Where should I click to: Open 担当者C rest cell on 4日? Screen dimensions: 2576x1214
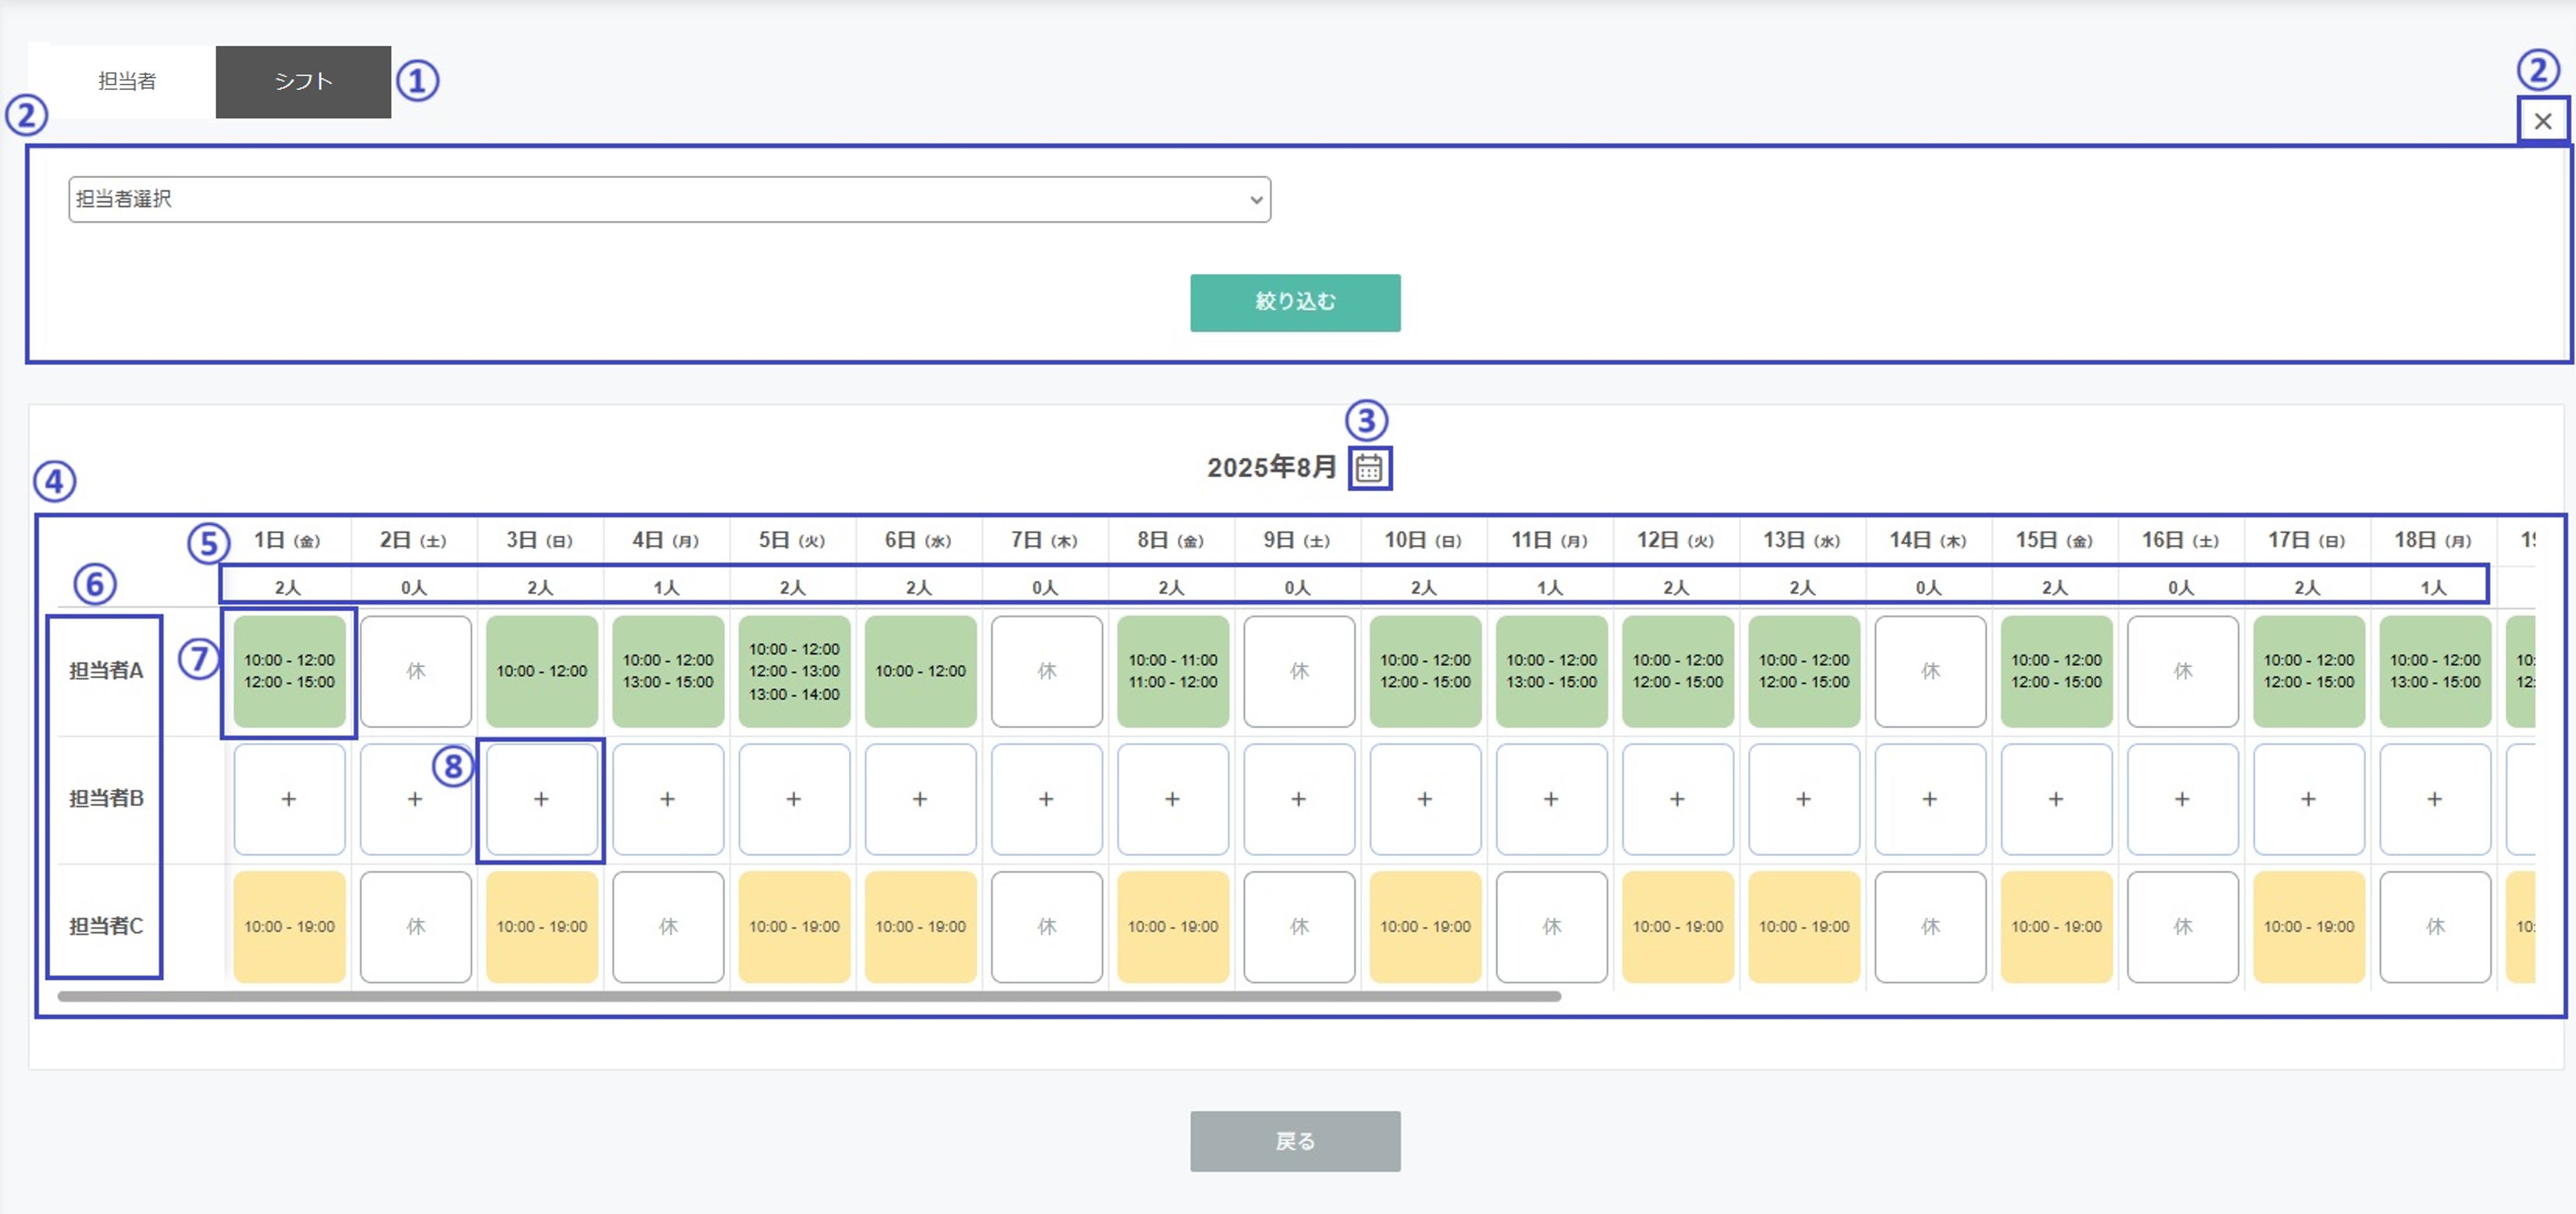click(x=668, y=927)
